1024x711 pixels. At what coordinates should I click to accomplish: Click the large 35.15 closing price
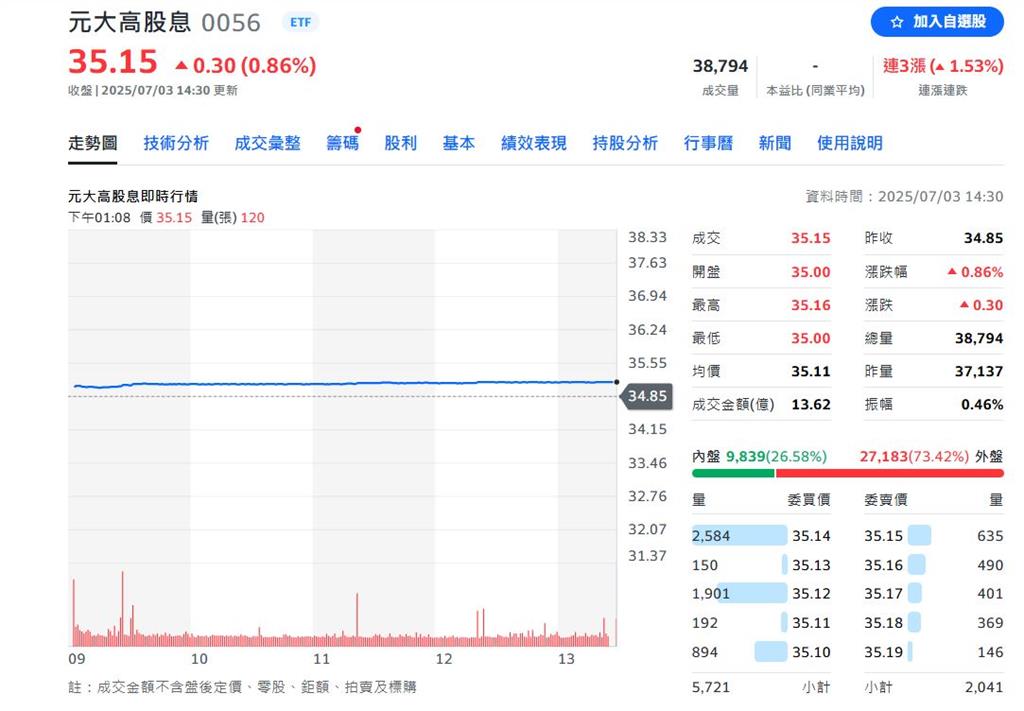[113, 63]
